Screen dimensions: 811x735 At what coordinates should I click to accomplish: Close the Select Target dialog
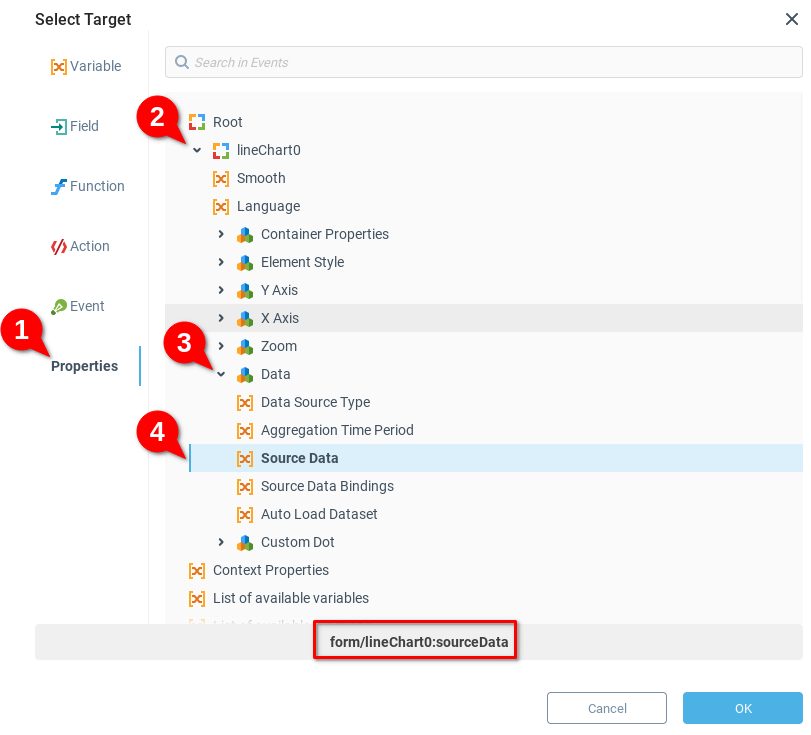click(x=791, y=19)
